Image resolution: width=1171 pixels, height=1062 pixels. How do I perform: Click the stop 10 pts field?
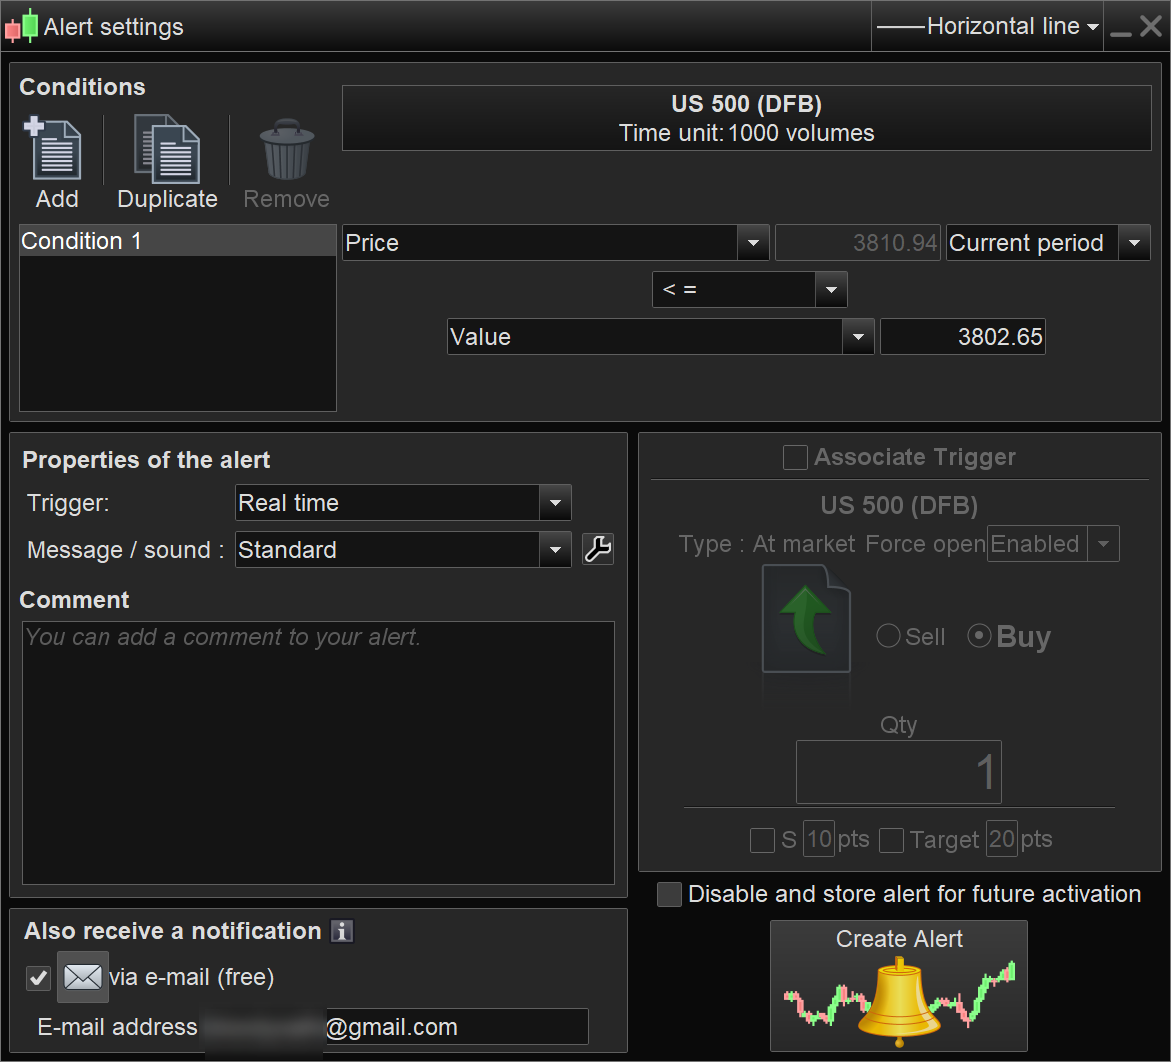coord(819,839)
